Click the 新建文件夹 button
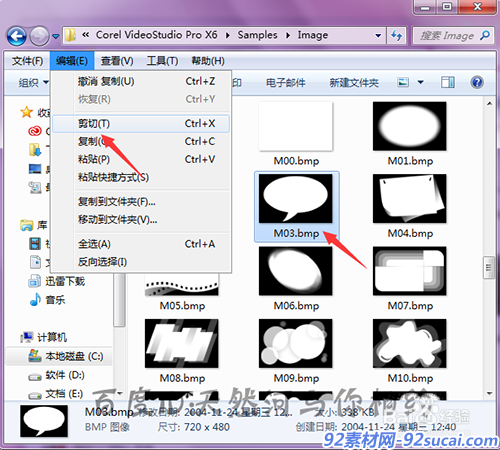 [354, 82]
